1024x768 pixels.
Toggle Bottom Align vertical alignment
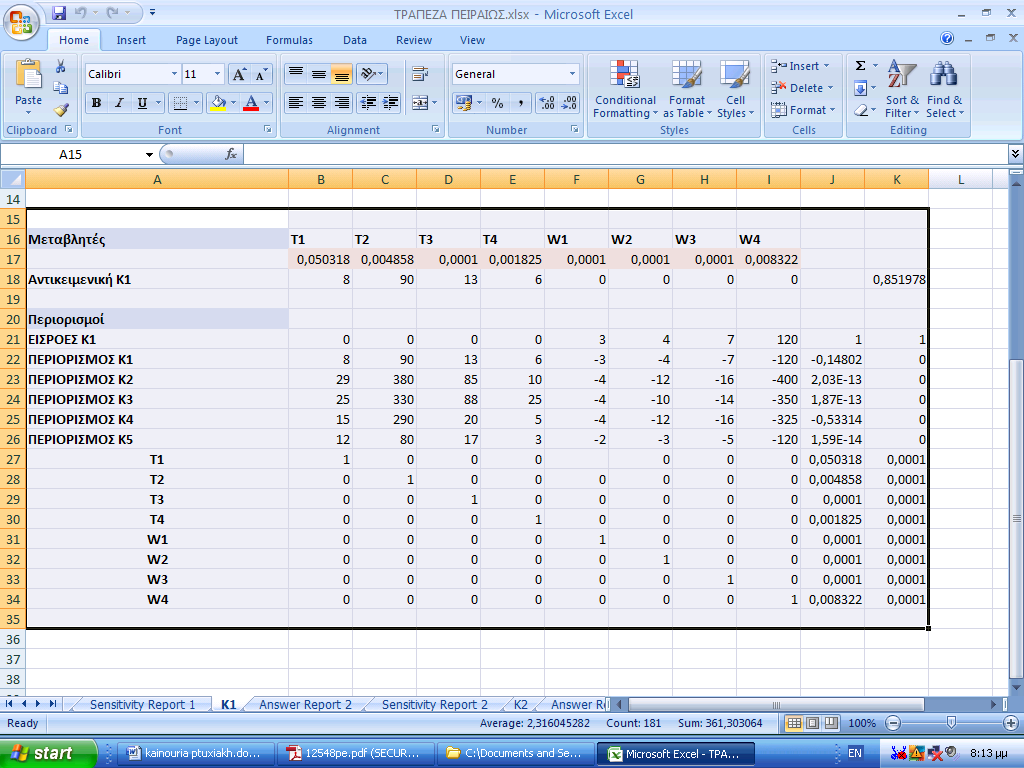click(342, 74)
